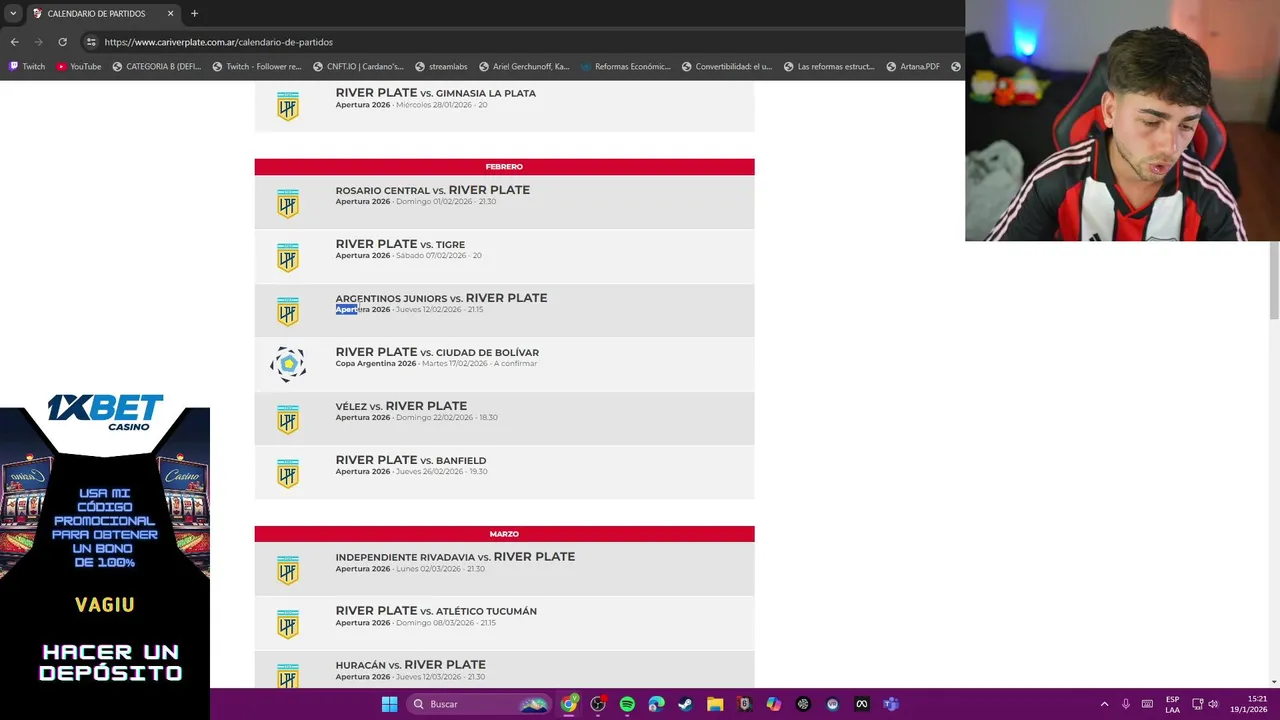Open Copilot from the taskbar
This screenshot has height=720, width=1280.
[773, 704]
